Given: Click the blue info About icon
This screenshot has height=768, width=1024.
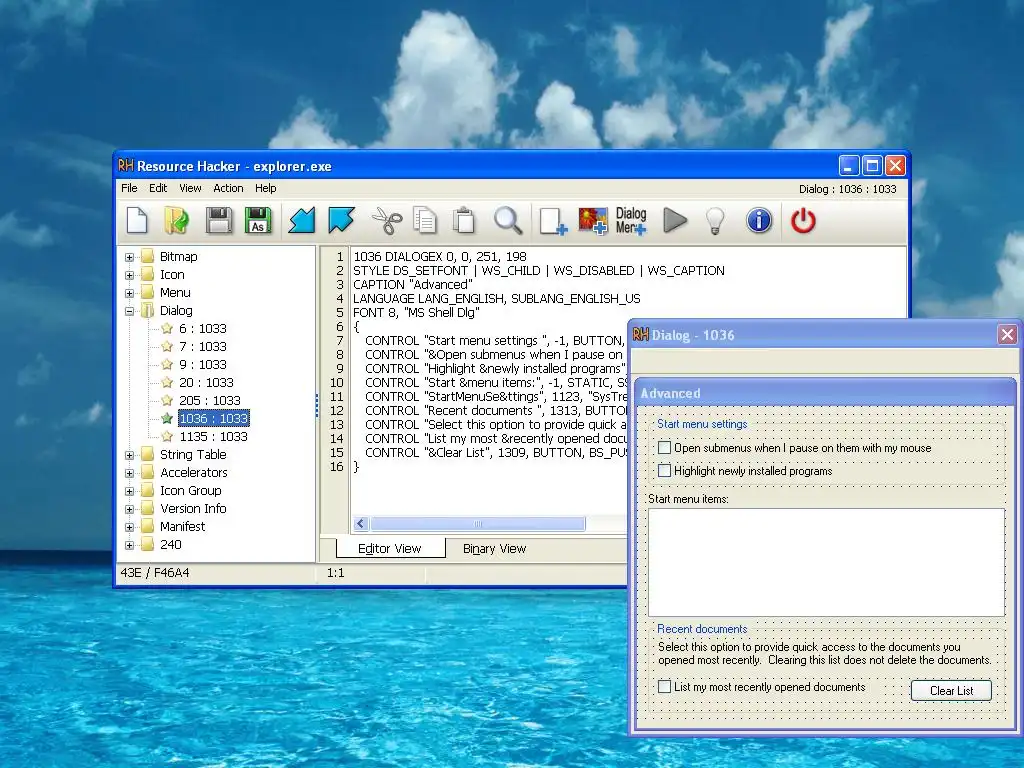Looking at the screenshot, I should pos(759,221).
